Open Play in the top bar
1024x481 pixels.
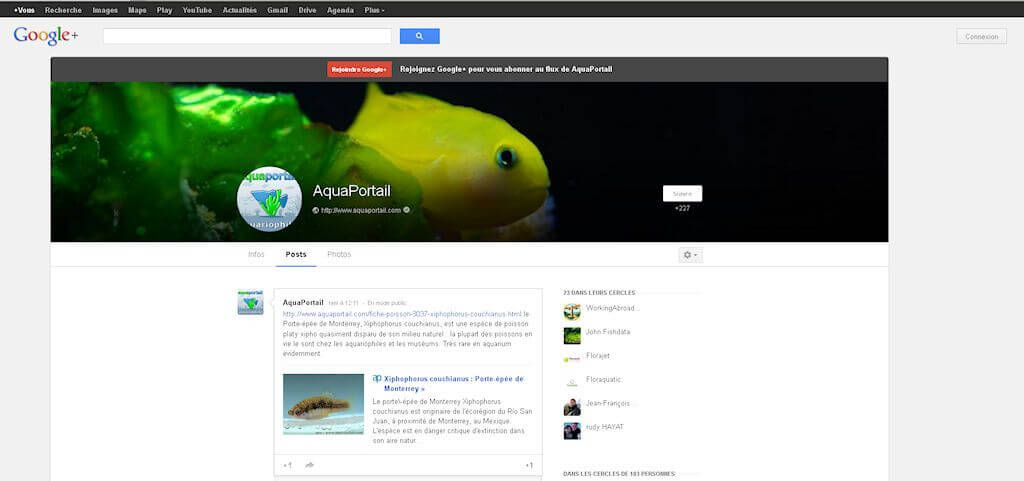pos(165,10)
